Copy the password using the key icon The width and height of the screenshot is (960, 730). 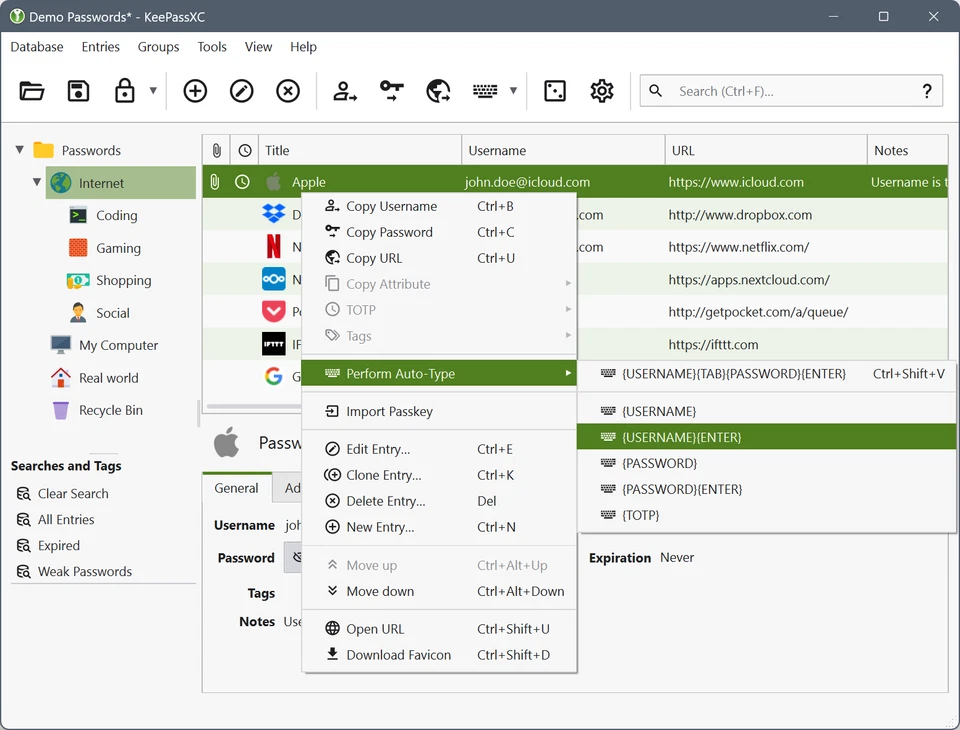tap(390, 90)
